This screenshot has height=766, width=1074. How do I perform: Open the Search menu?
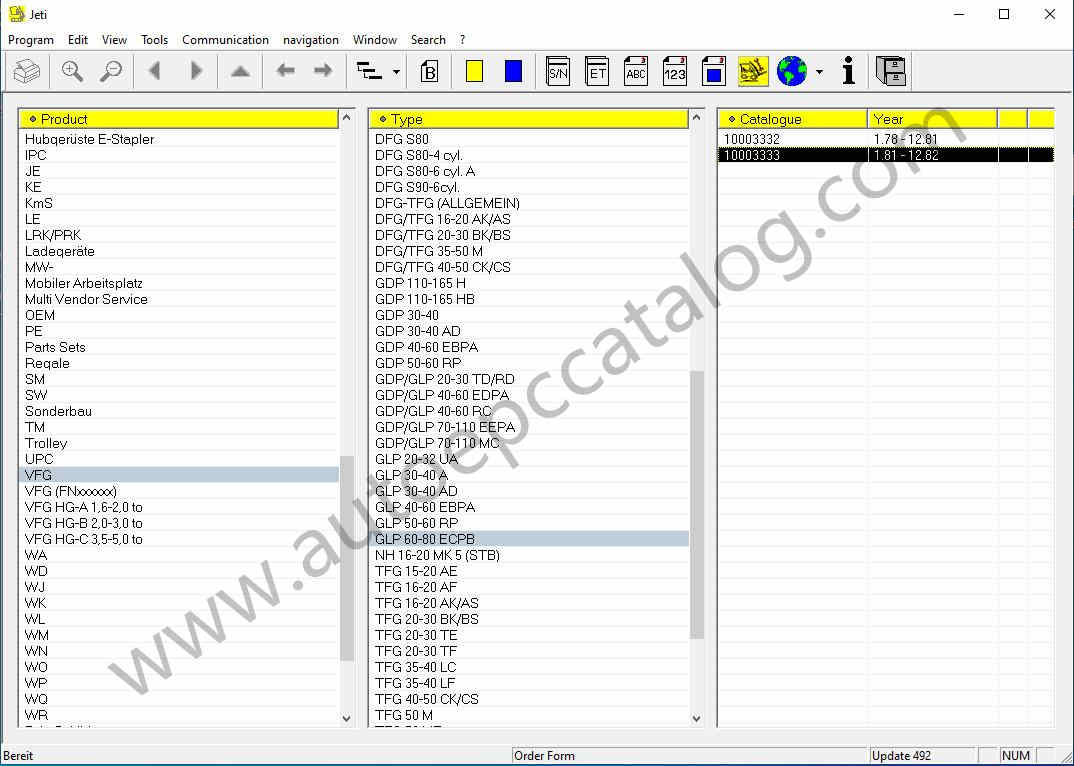click(428, 40)
